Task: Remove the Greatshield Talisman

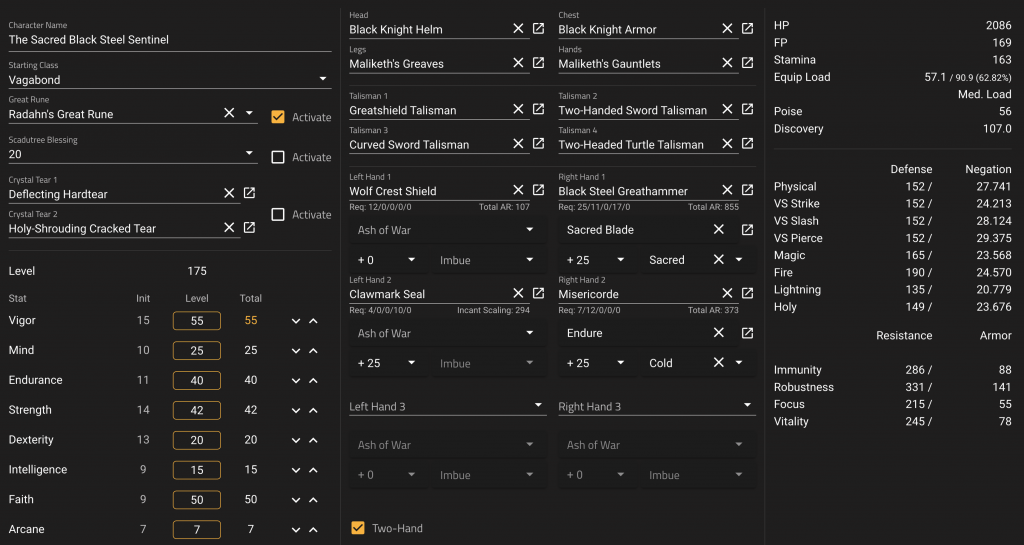Action: 518,109
